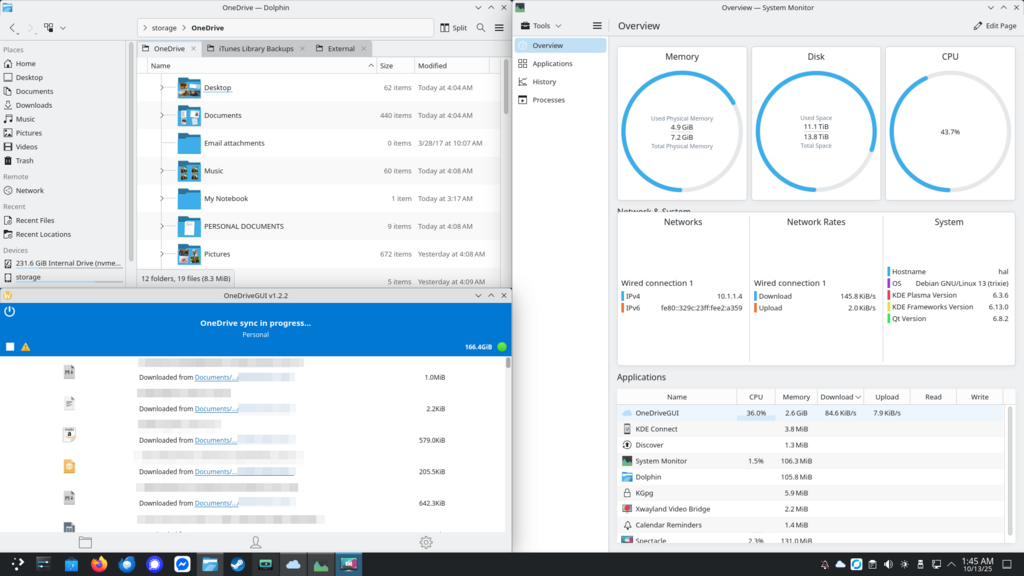Click Edit Page in System Monitor
The height and width of the screenshot is (576, 1024).
click(x=995, y=25)
